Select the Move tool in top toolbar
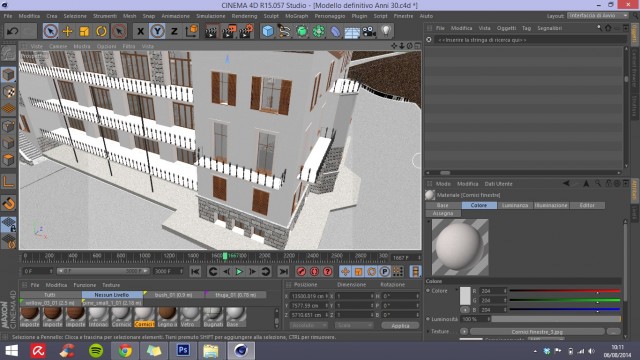The image size is (640, 360). click(67, 31)
